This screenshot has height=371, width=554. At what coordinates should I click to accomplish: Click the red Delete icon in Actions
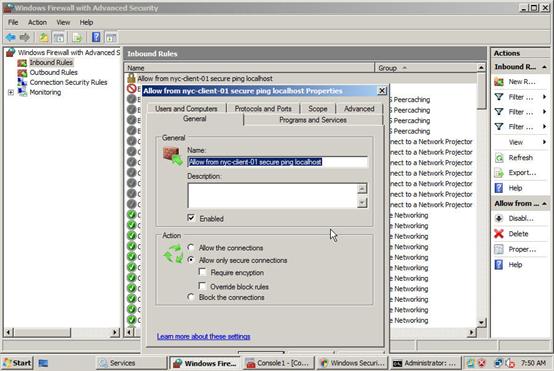point(499,234)
